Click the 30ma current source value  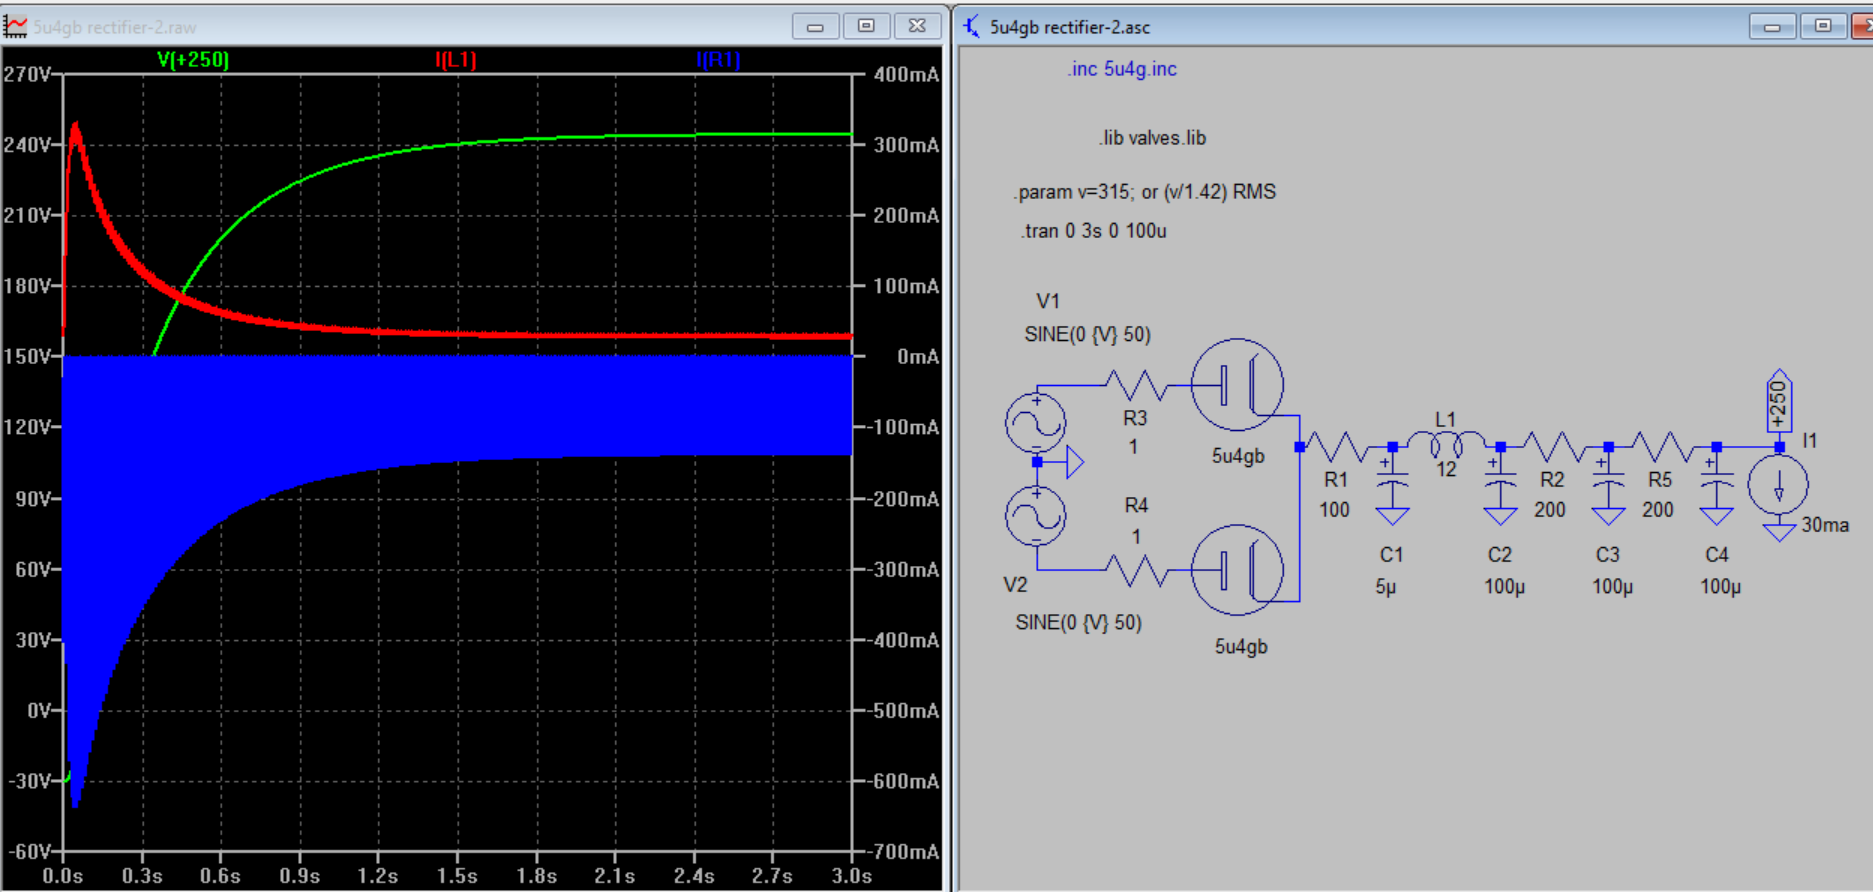tap(1824, 525)
